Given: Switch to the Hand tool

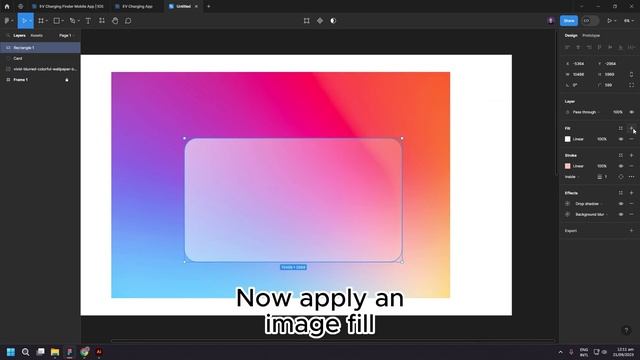Looking at the screenshot, I should 115,21.
